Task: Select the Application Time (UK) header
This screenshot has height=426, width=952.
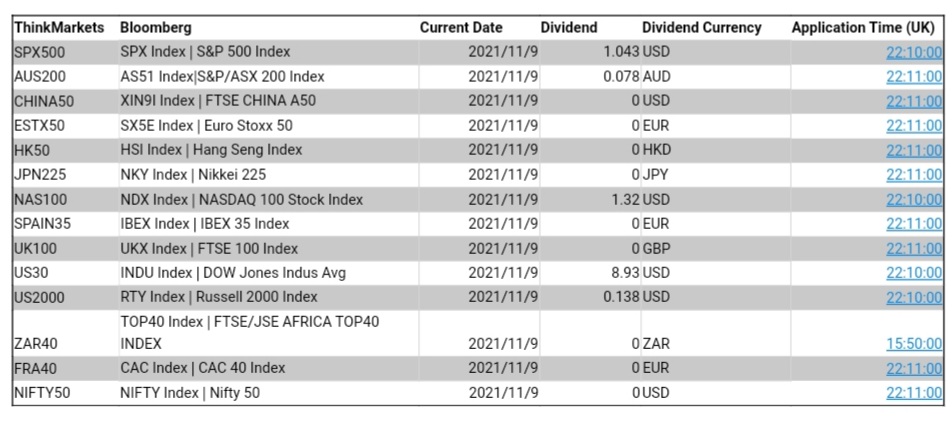Action: pos(862,28)
